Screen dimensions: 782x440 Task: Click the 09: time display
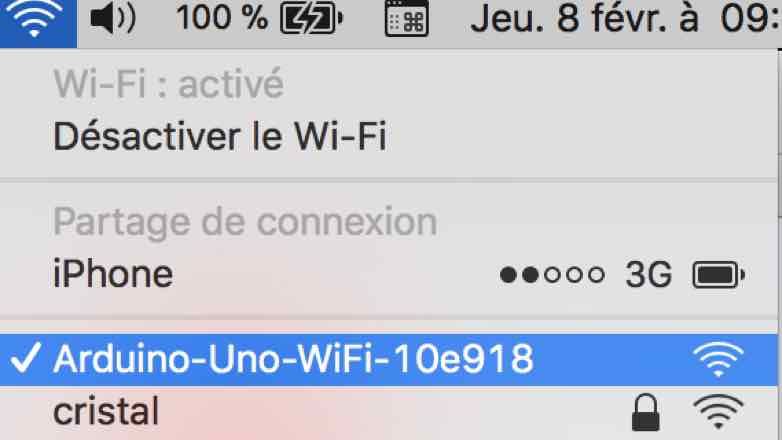(x=751, y=18)
